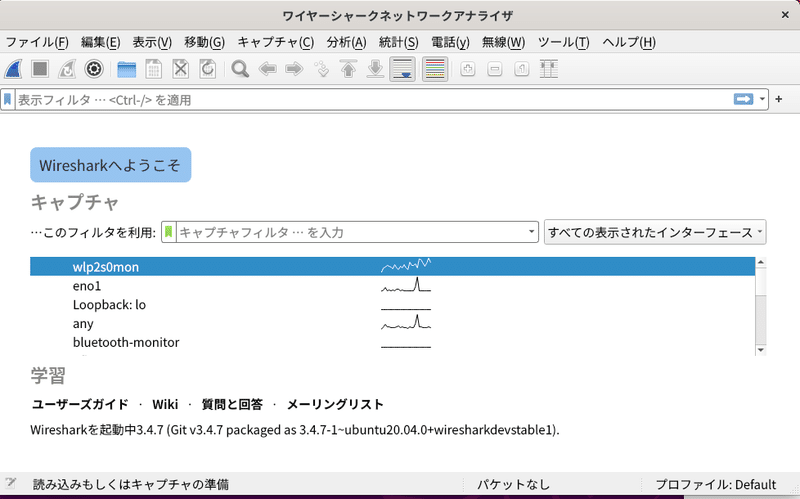Start capturing packets with shark fin icon
This screenshot has height=499, width=800.
13,69
